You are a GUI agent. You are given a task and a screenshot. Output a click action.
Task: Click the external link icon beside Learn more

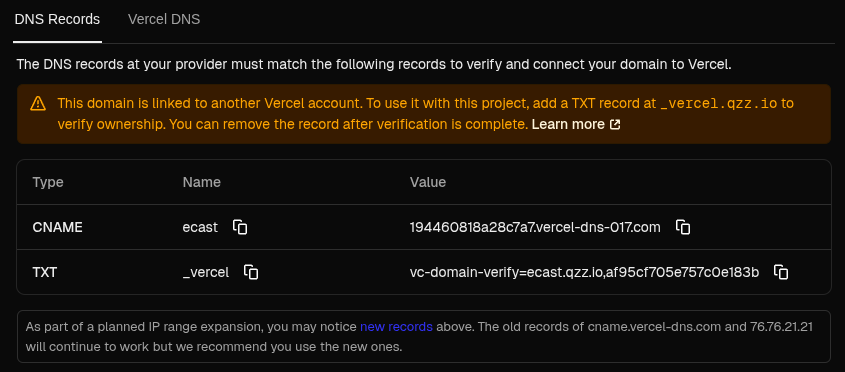(x=615, y=125)
